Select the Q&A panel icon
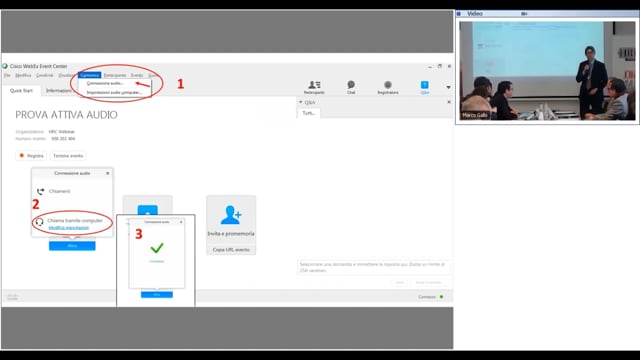The width and height of the screenshot is (640, 360). [424, 84]
